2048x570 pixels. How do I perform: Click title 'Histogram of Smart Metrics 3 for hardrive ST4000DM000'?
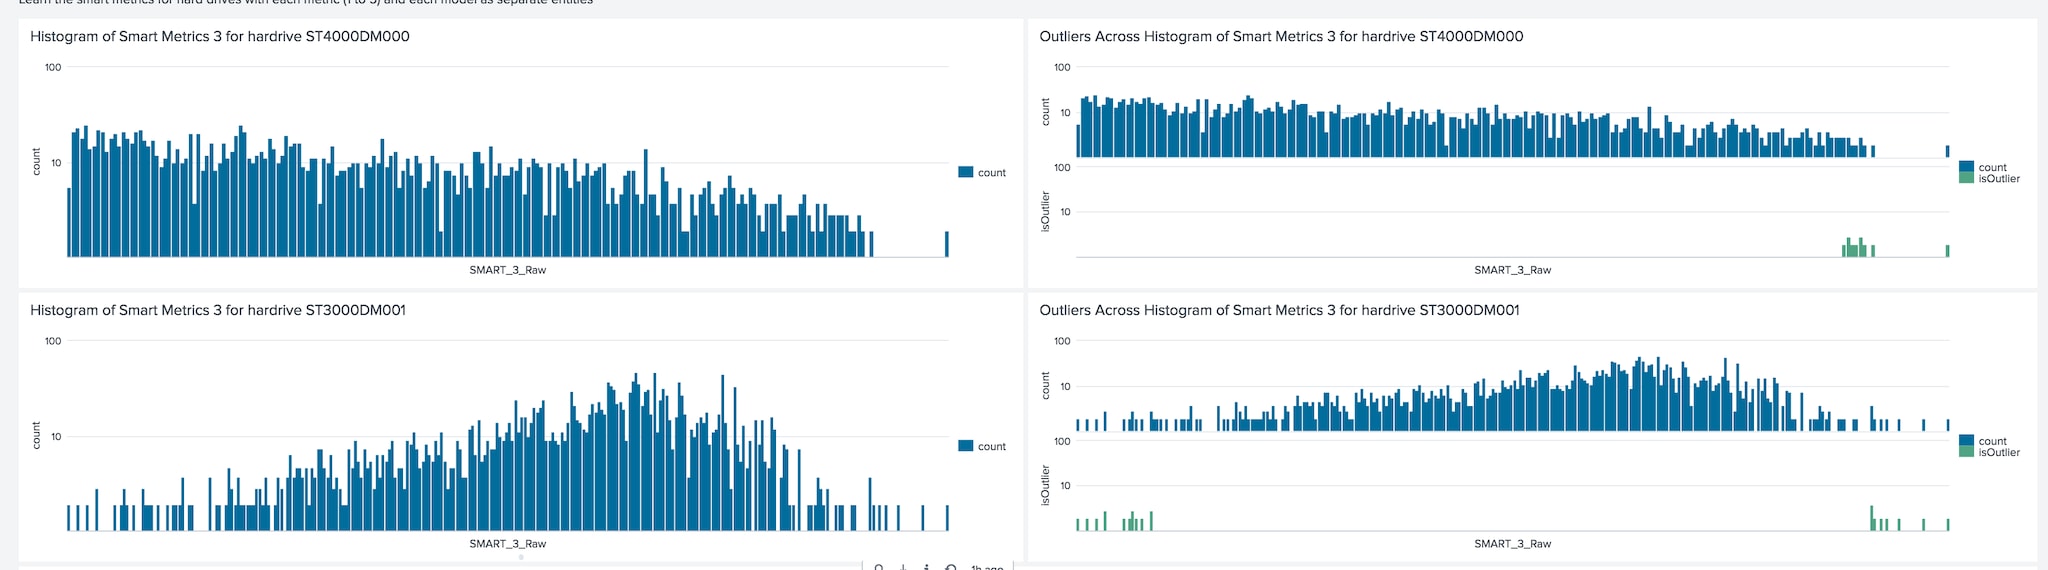220,36
